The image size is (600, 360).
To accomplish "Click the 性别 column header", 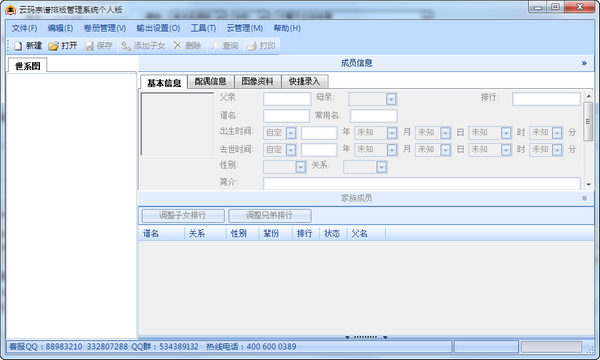I will (x=242, y=233).
